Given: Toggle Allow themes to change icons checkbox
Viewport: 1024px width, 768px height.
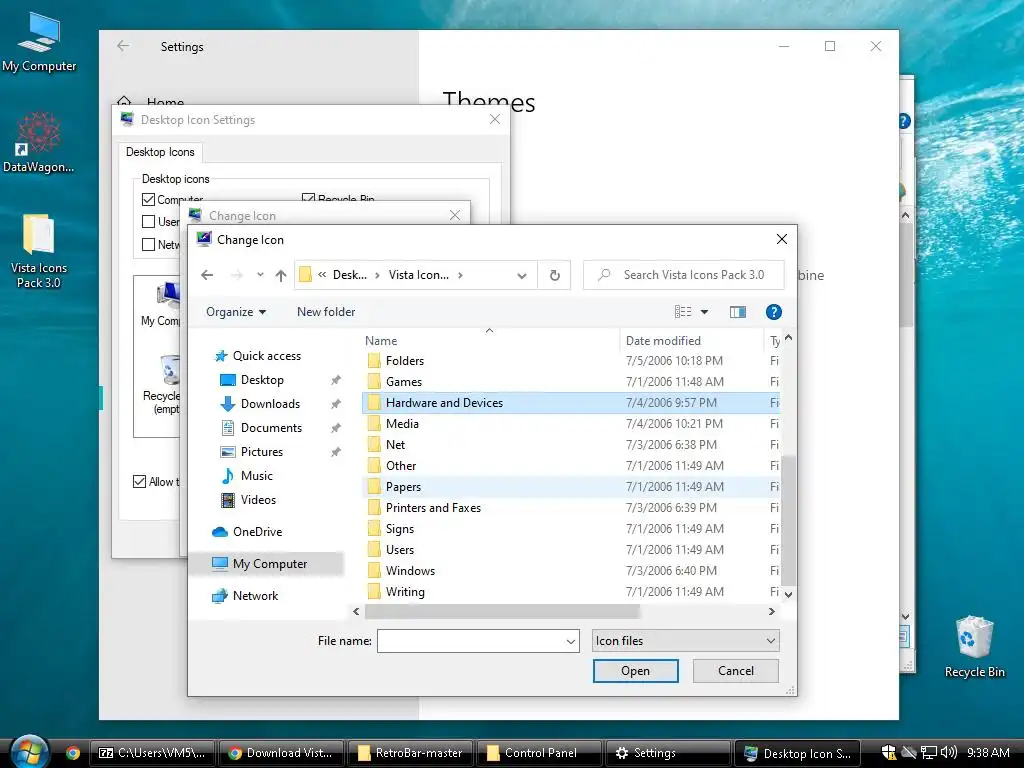Looking at the screenshot, I should [x=139, y=482].
